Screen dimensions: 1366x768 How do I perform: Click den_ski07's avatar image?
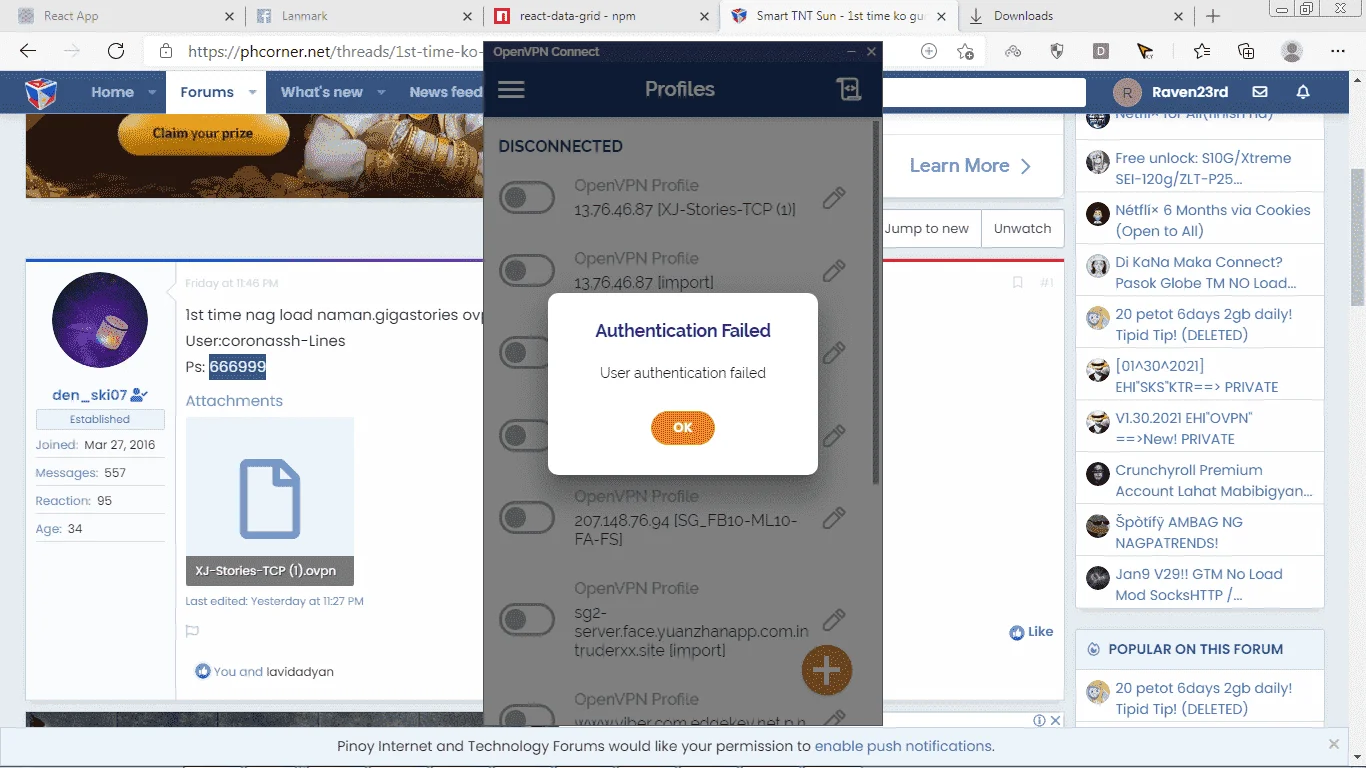100,320
